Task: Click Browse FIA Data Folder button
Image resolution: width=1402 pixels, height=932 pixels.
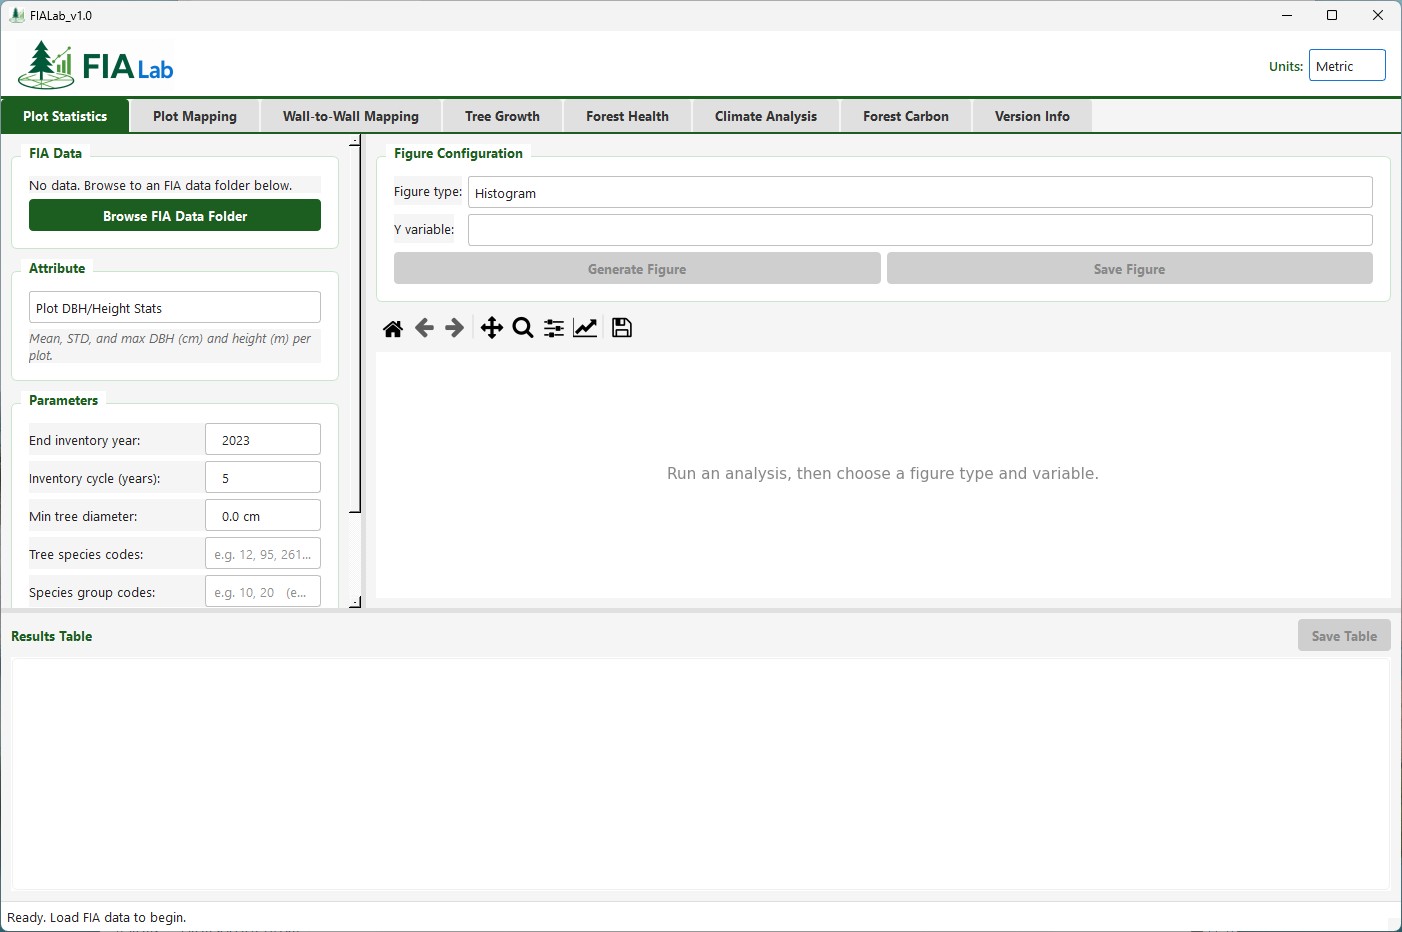Action: pos(175,215)
